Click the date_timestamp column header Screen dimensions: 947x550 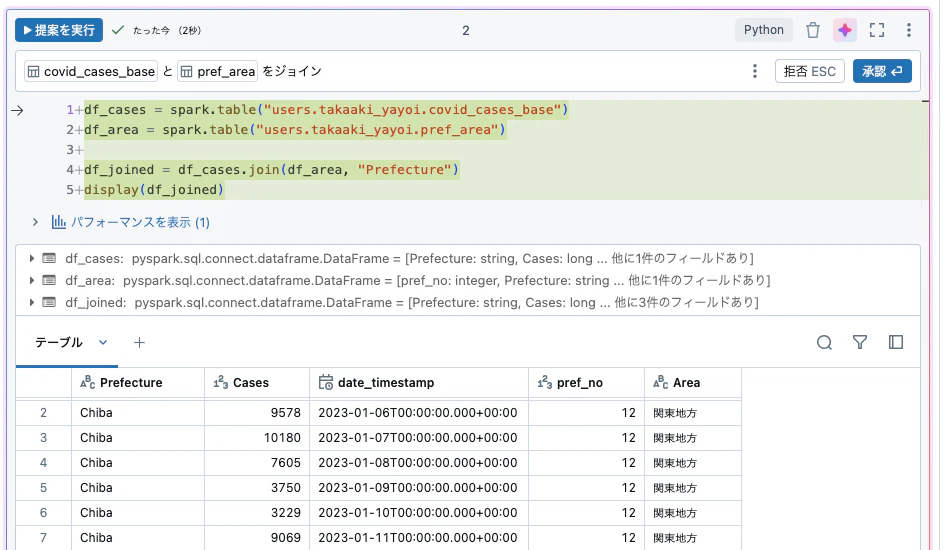tap(419, 382)
